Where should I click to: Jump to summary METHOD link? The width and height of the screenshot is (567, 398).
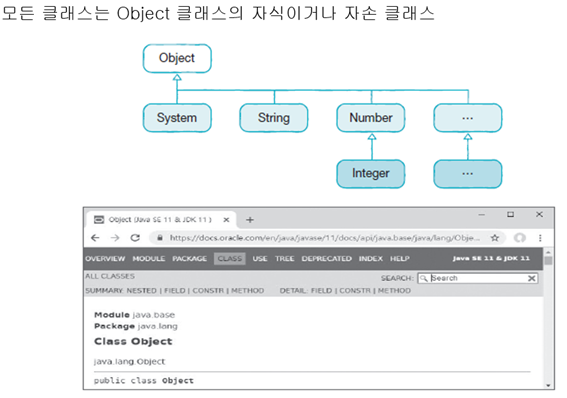[248, 291]
